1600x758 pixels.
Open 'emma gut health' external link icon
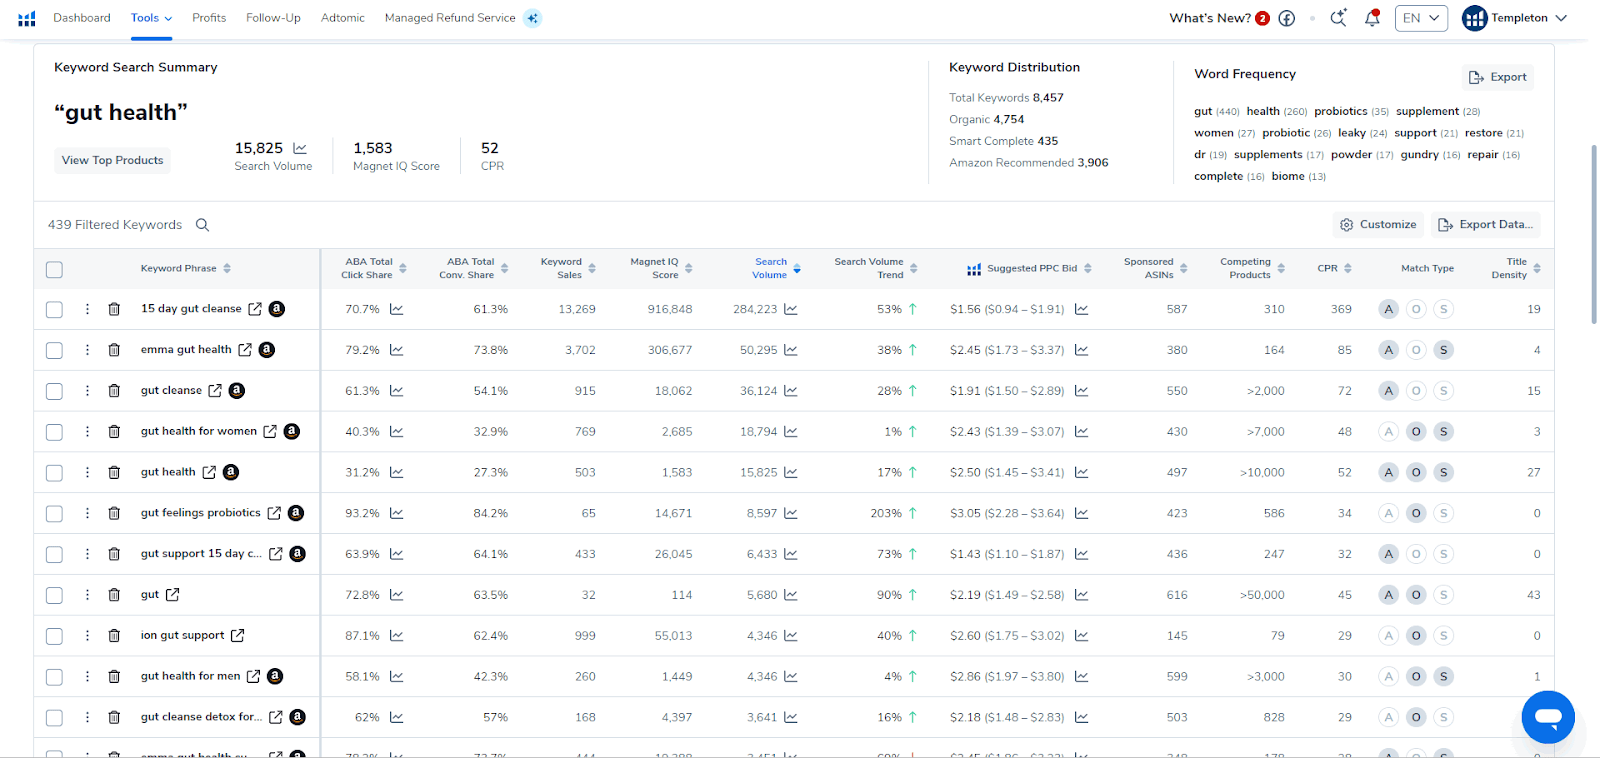pyautogui.click(x=245, y=350)
